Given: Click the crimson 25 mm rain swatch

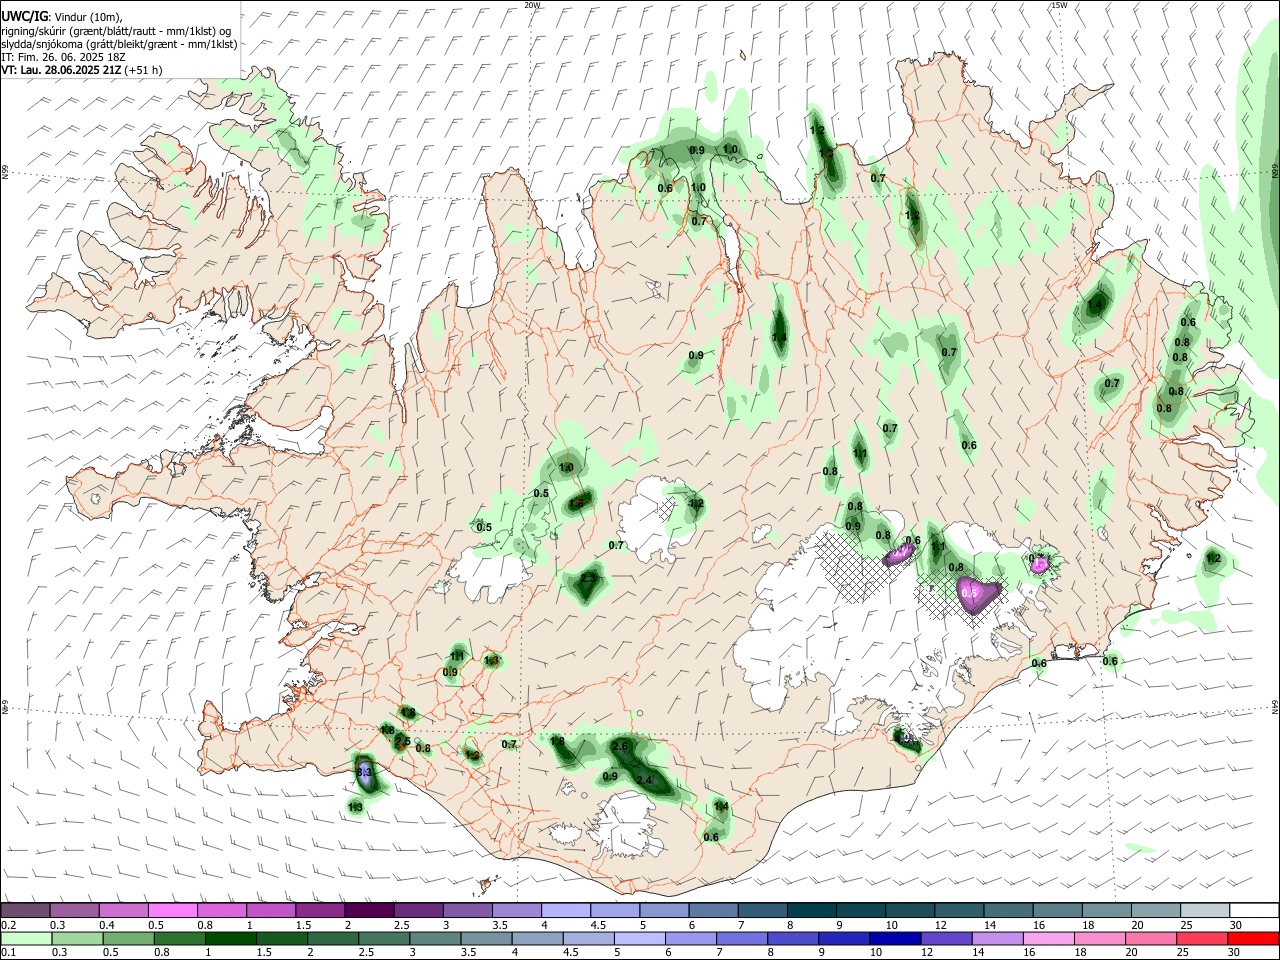Looking at the screenshot, I should (1202, 939).
